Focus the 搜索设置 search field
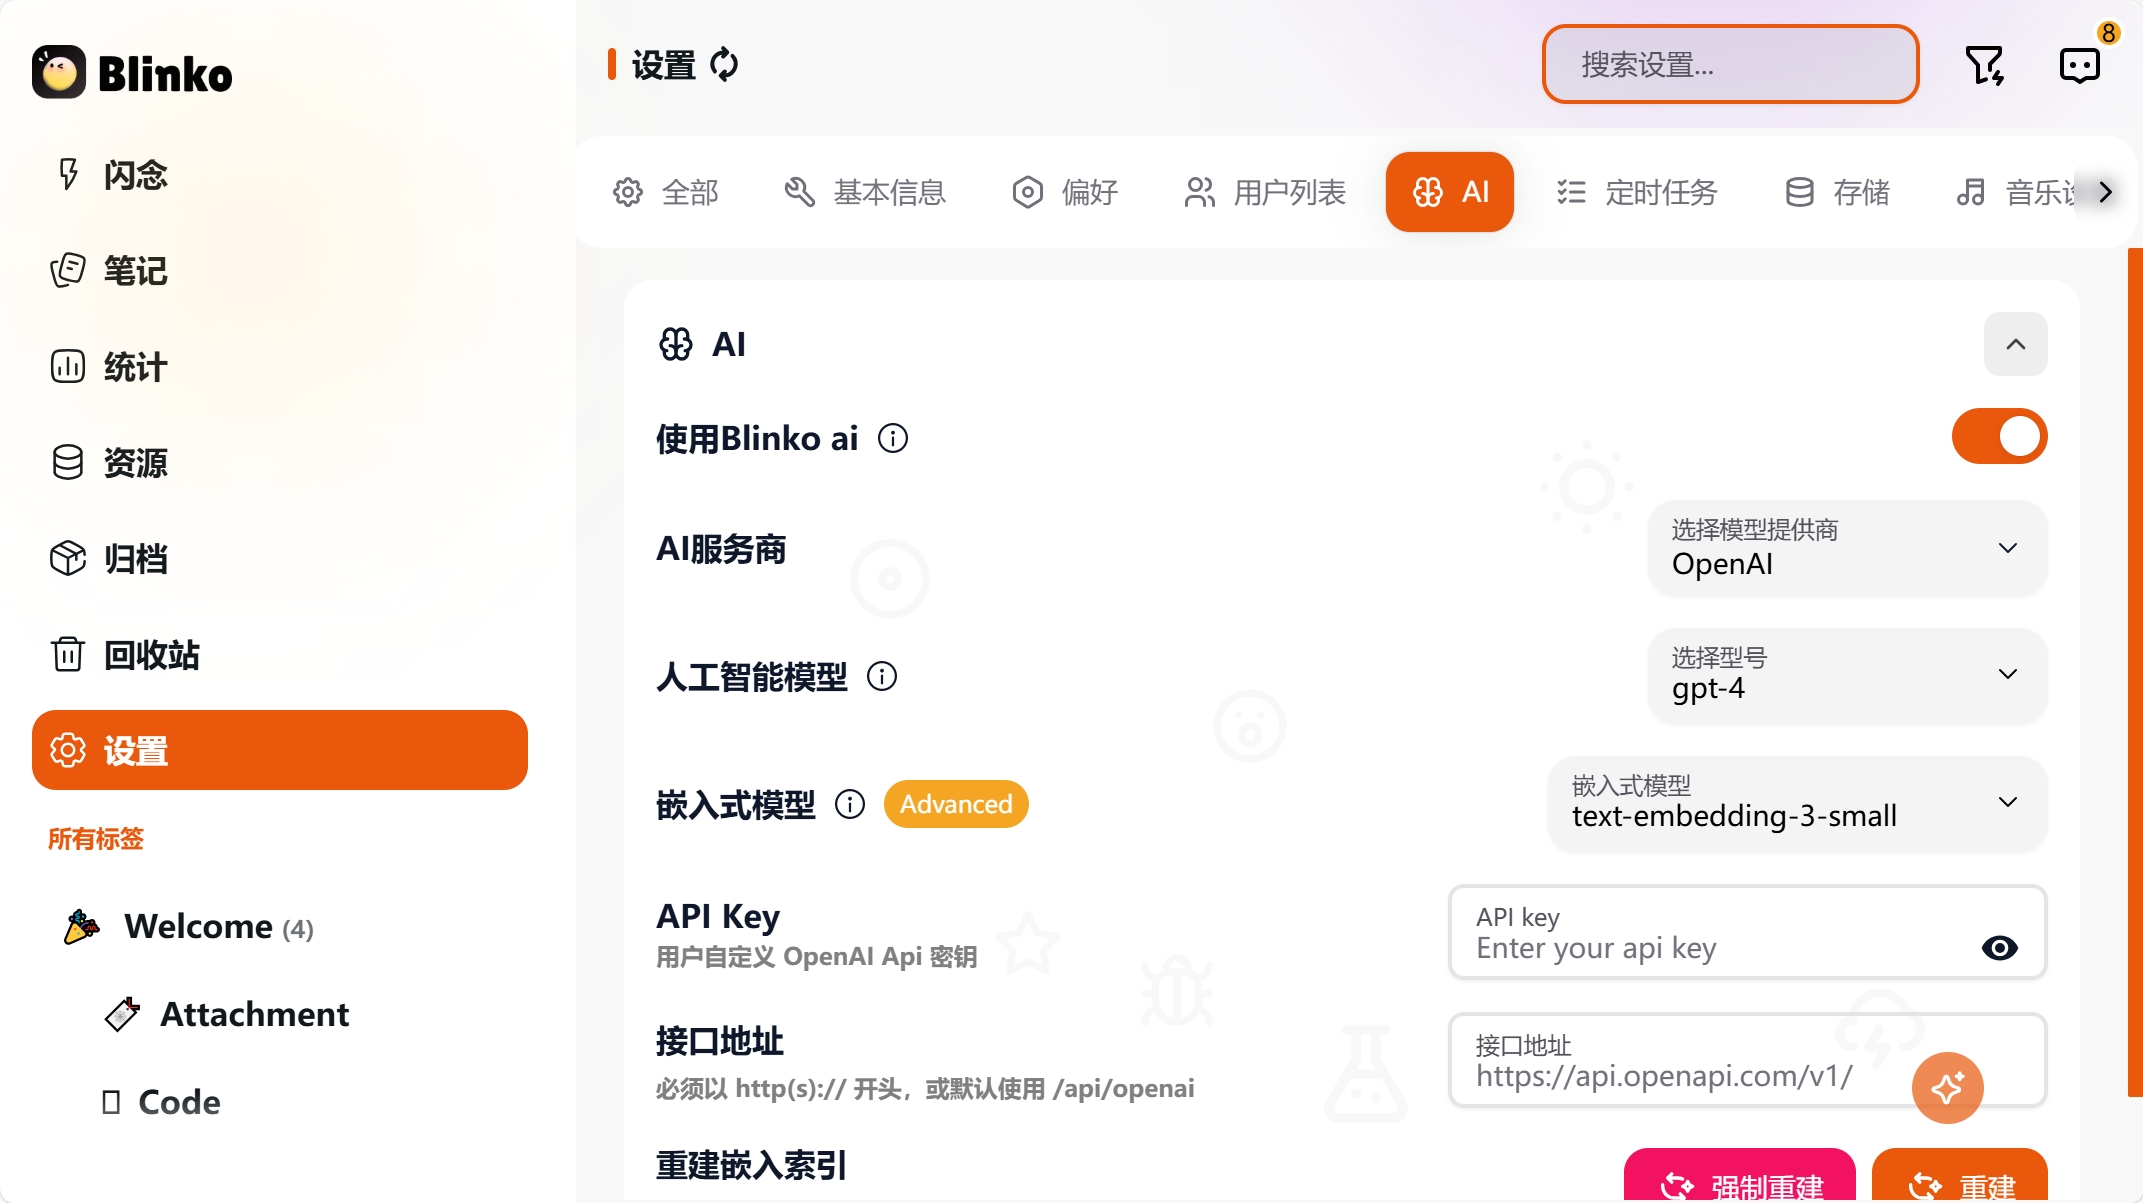The height and width of the screenshot is (1203, 2143). (1730, 65)
